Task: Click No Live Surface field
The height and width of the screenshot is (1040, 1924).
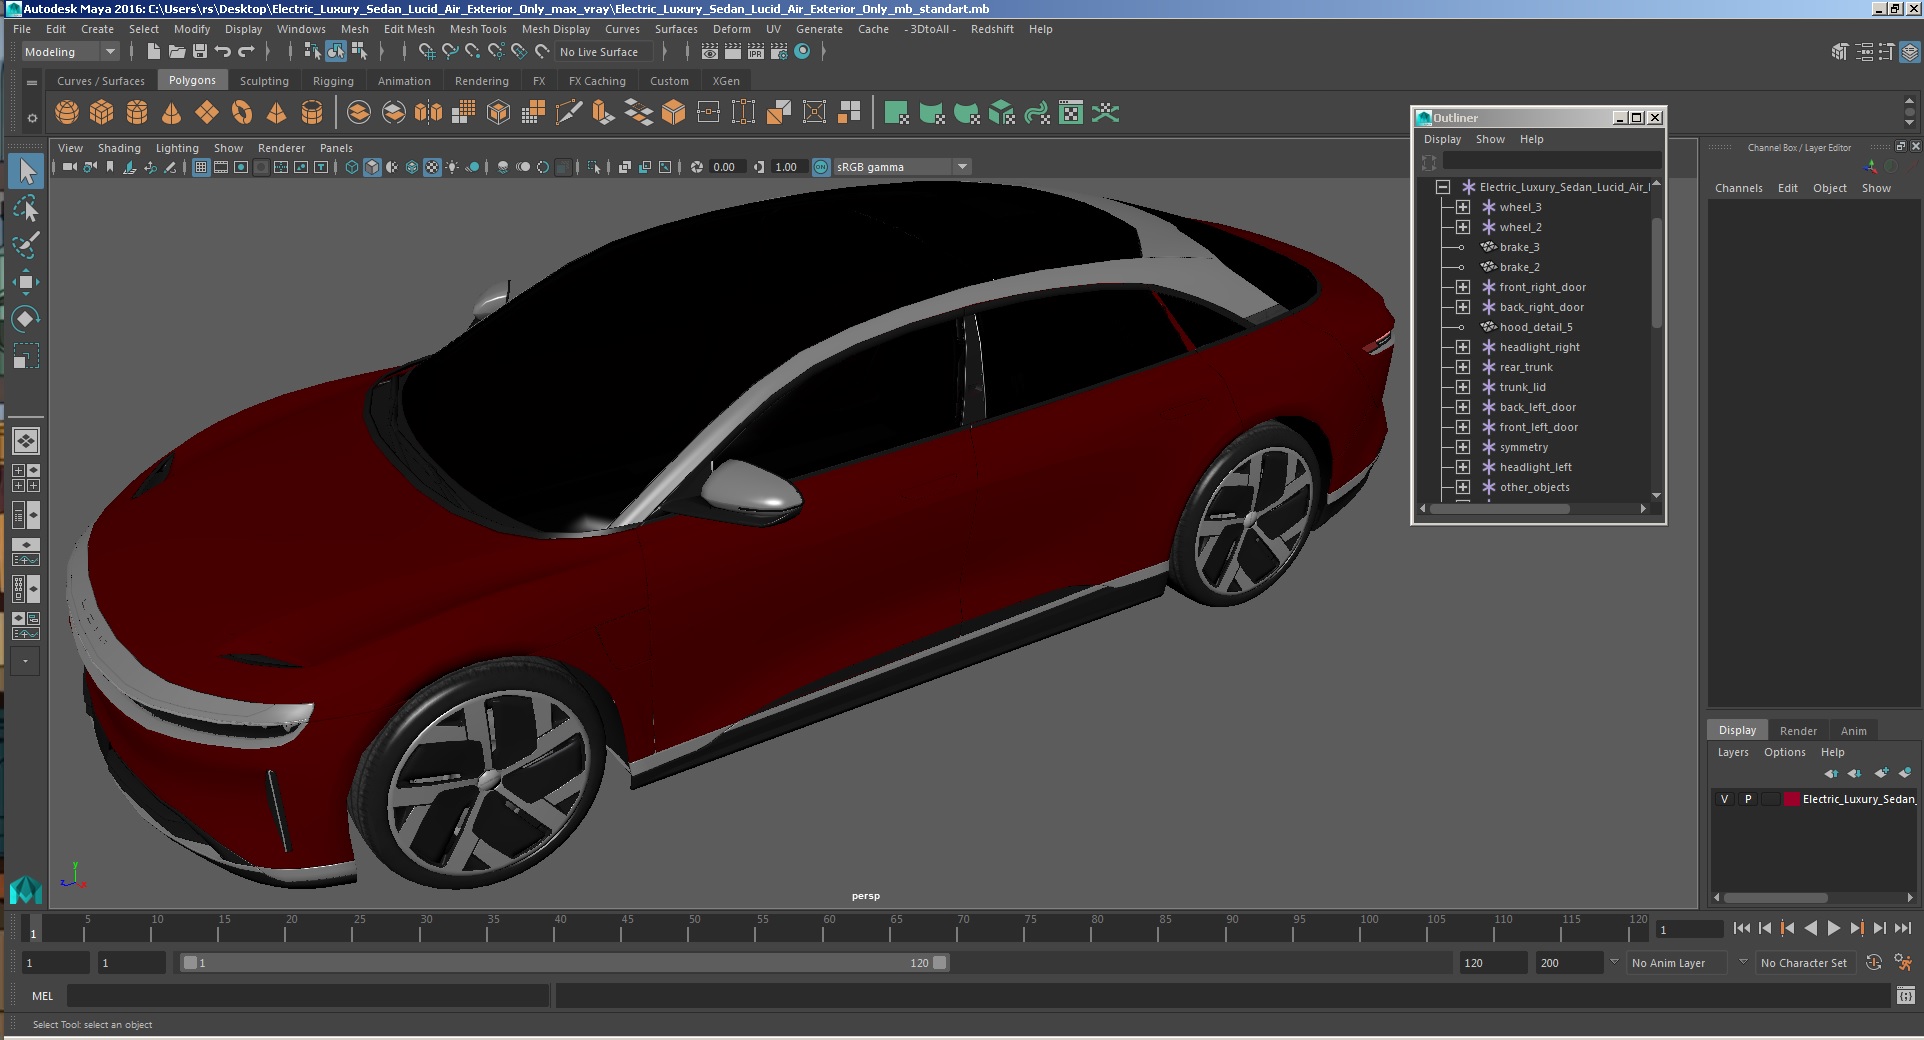Action: click(604, 52)
